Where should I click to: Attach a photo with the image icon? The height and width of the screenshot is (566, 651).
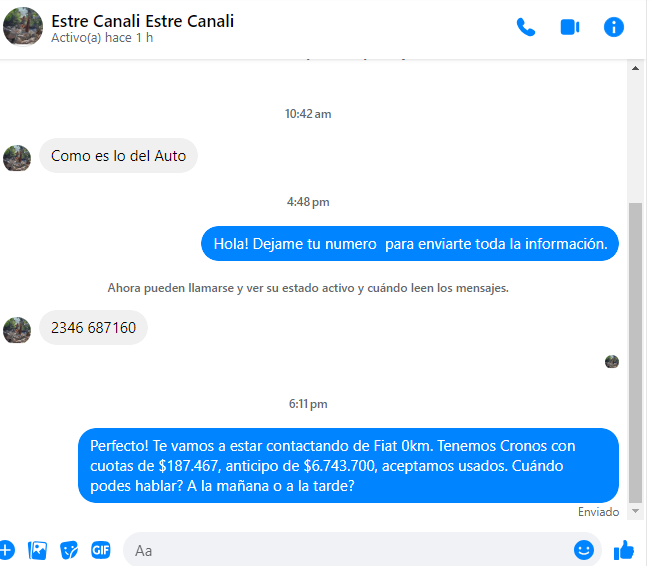[x=37, y=551]
